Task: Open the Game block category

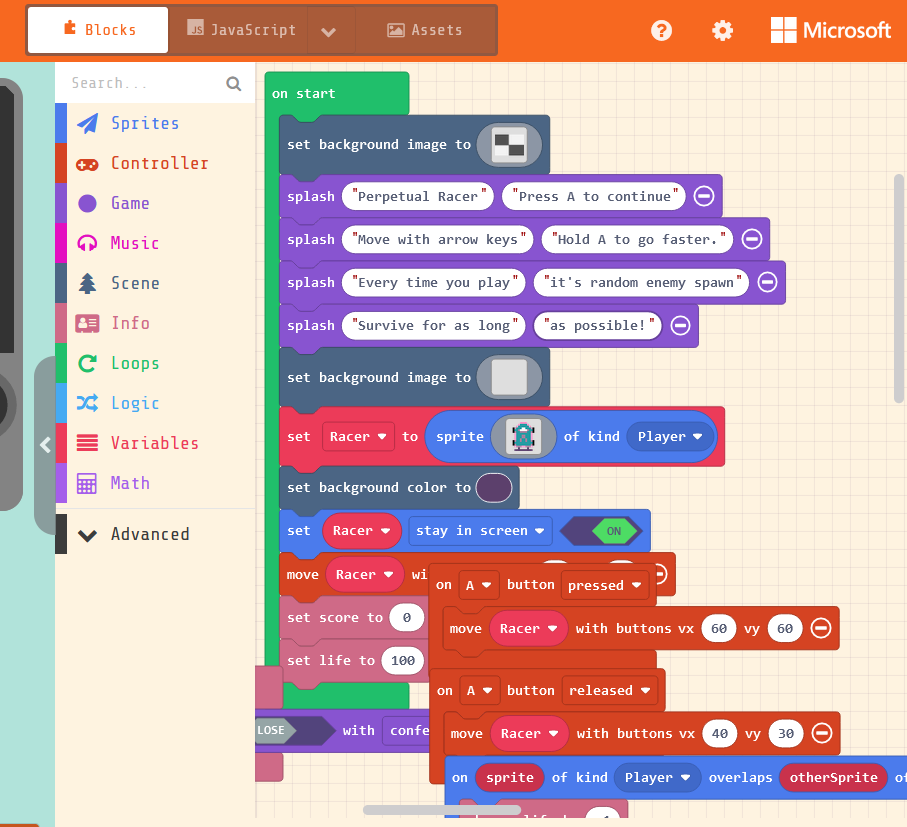Action: coord(155,203)
